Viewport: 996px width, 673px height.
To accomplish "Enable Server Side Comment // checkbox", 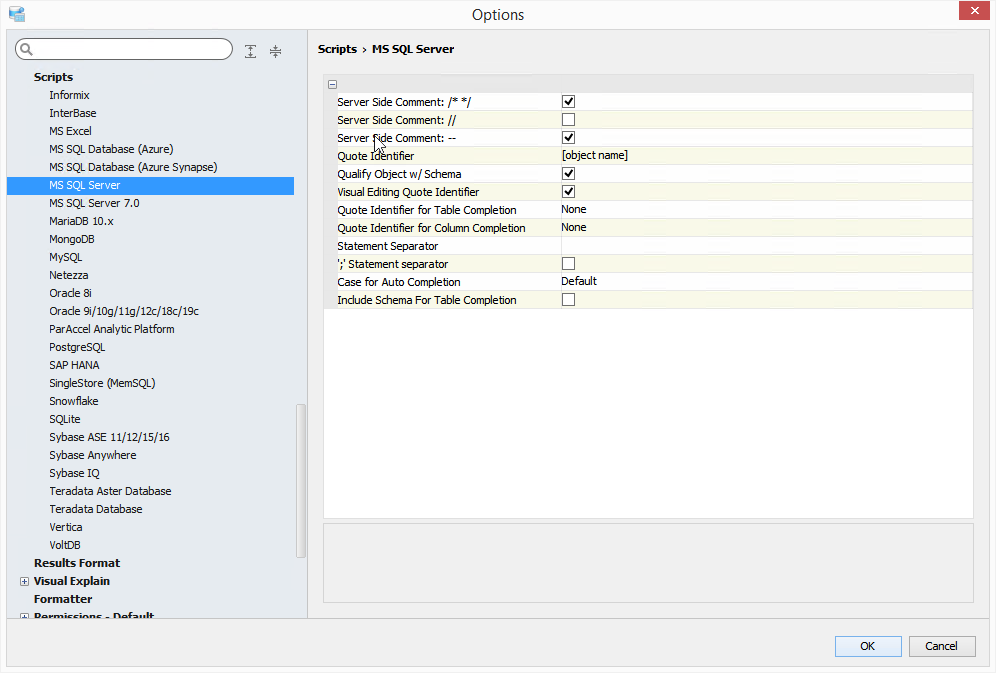I will tap(568, 120).
